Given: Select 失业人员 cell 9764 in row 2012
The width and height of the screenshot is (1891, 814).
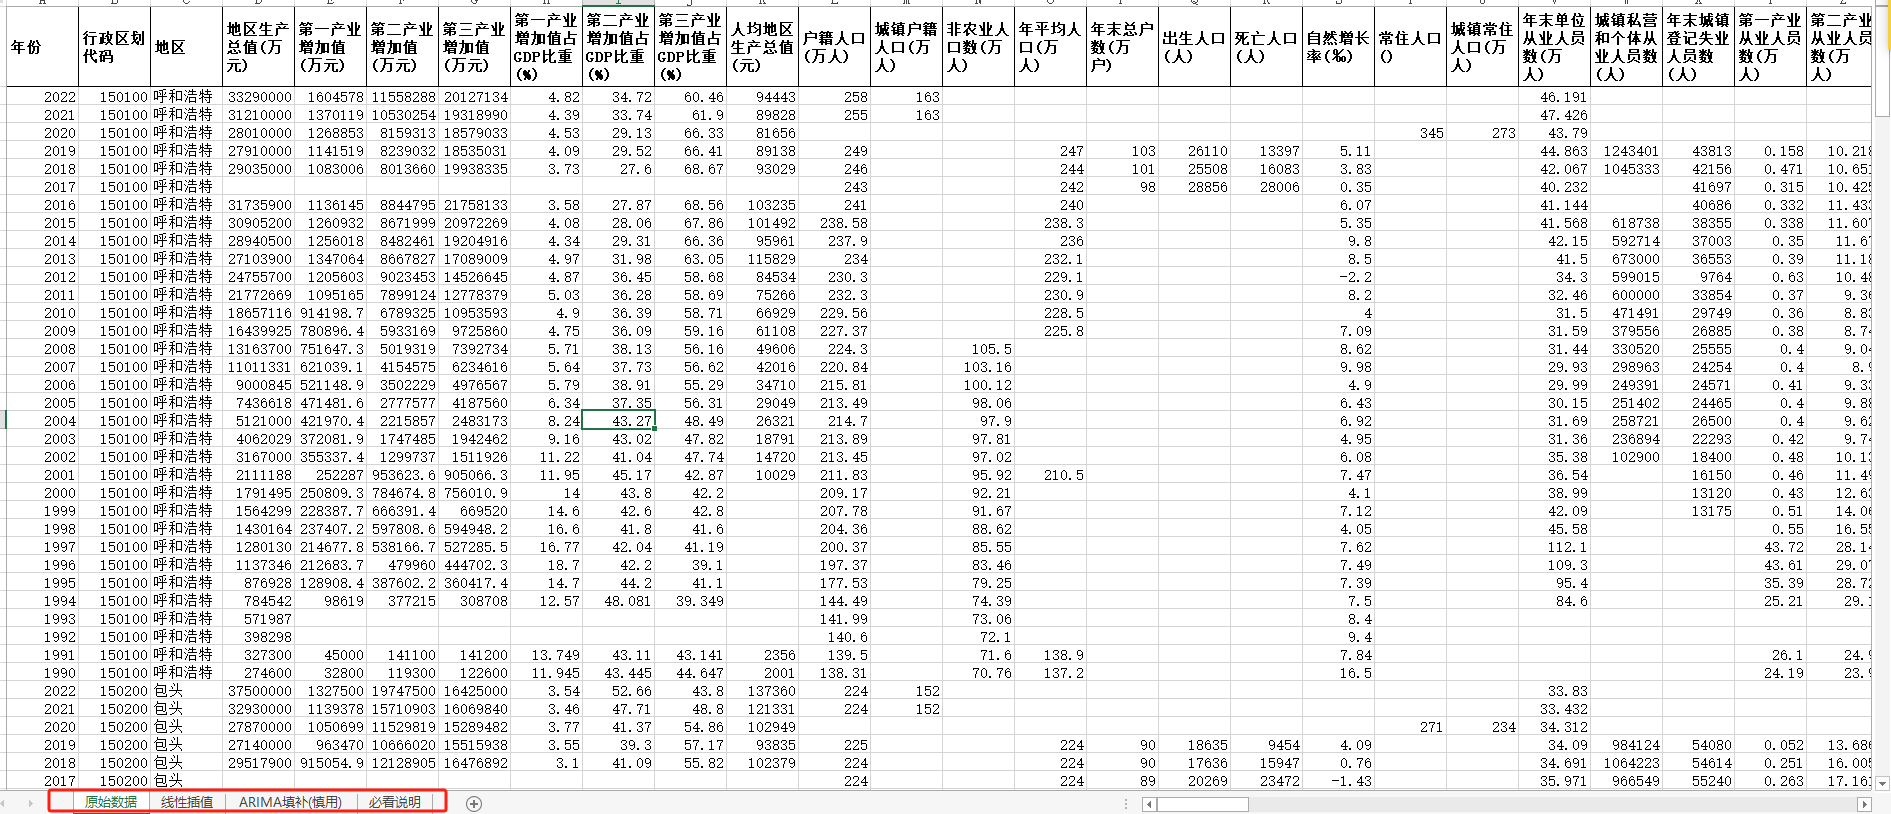Looking at the screenshot, I should click(x=1698, y=277).
